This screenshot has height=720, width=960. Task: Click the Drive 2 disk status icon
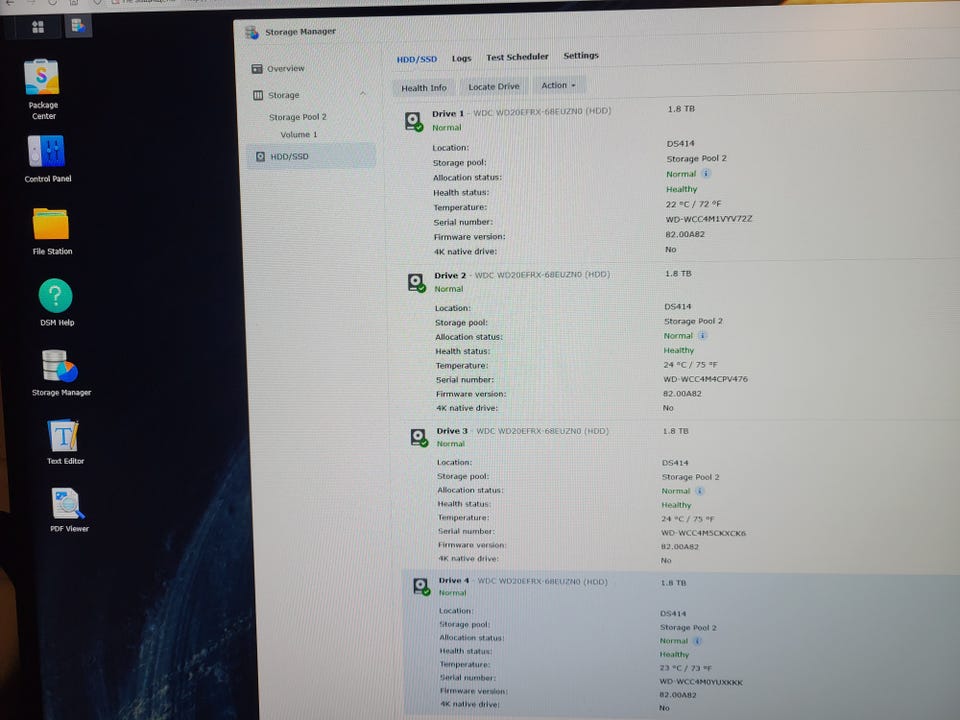click(x=416, y=282)
